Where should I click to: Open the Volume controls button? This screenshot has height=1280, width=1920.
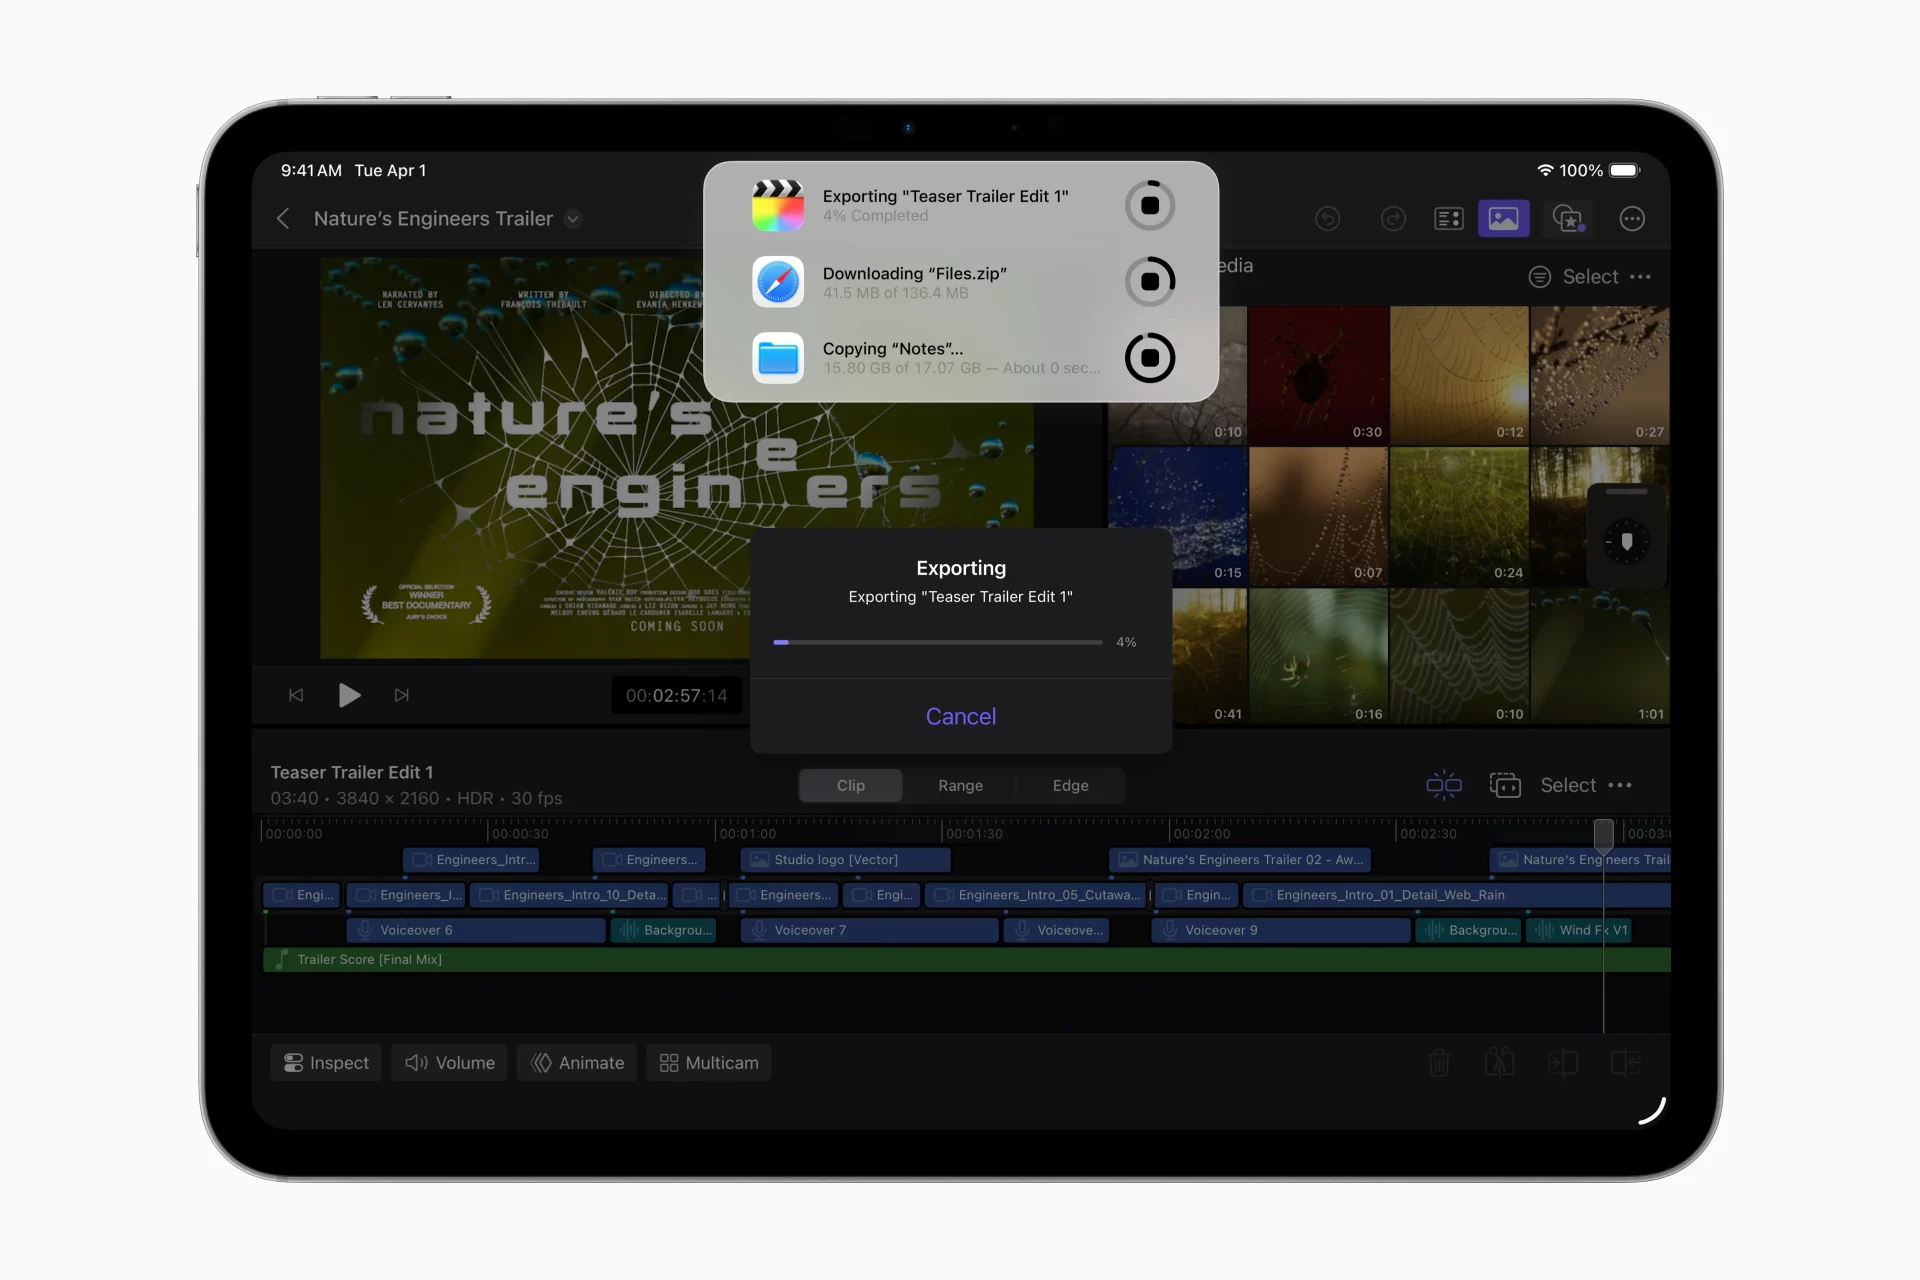(x=449, y=1062)
